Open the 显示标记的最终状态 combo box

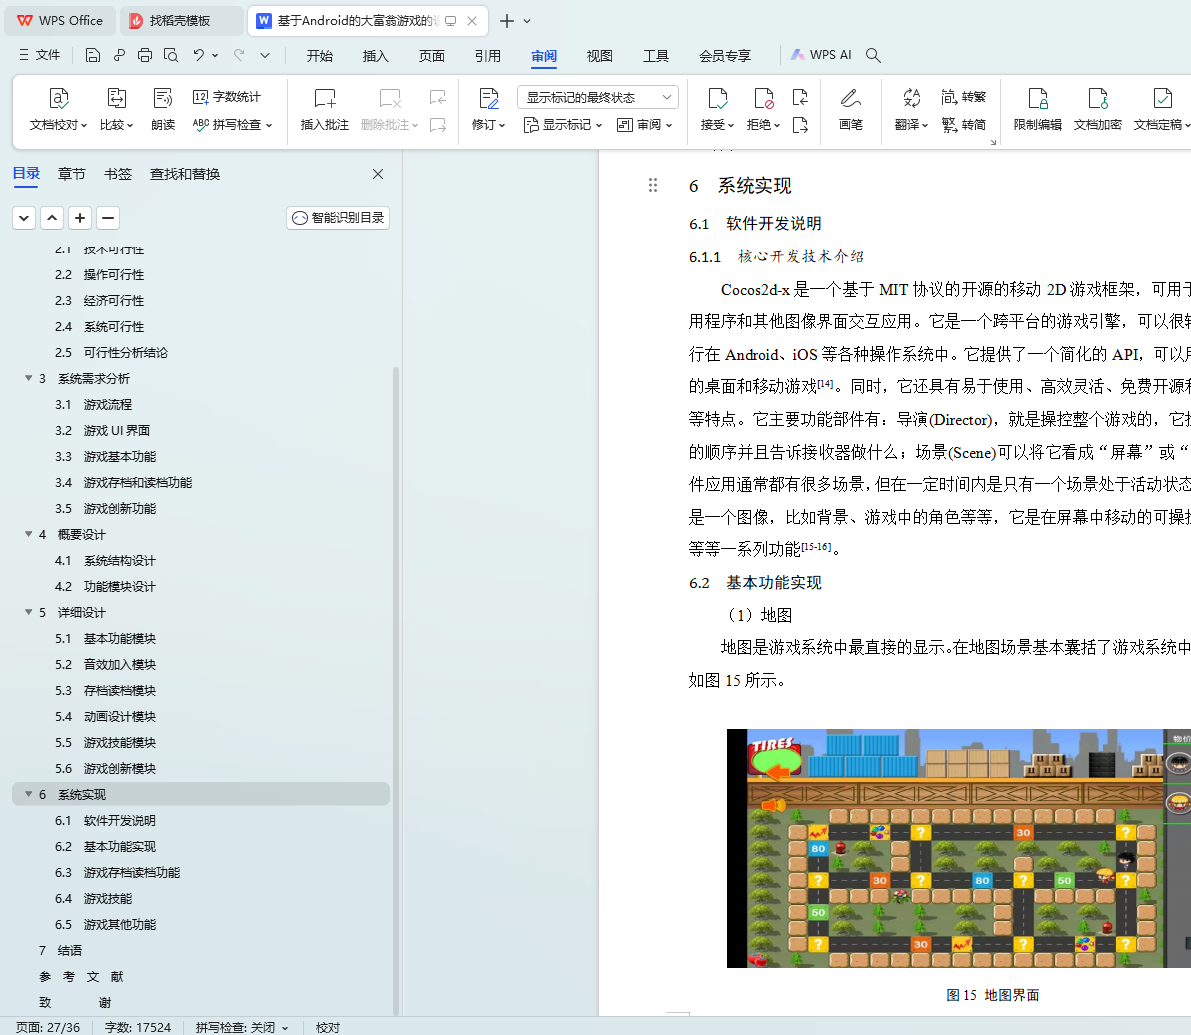click(x=598, y=97)
